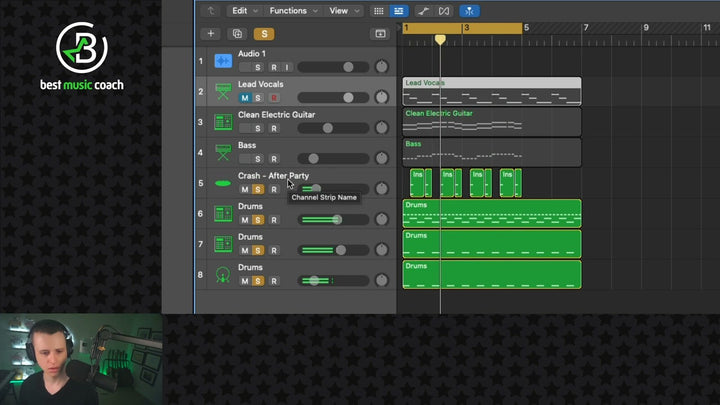Solo the Clean Electric Guitar track
This screenshot has width=720, height=405.
tap(258, 129)
